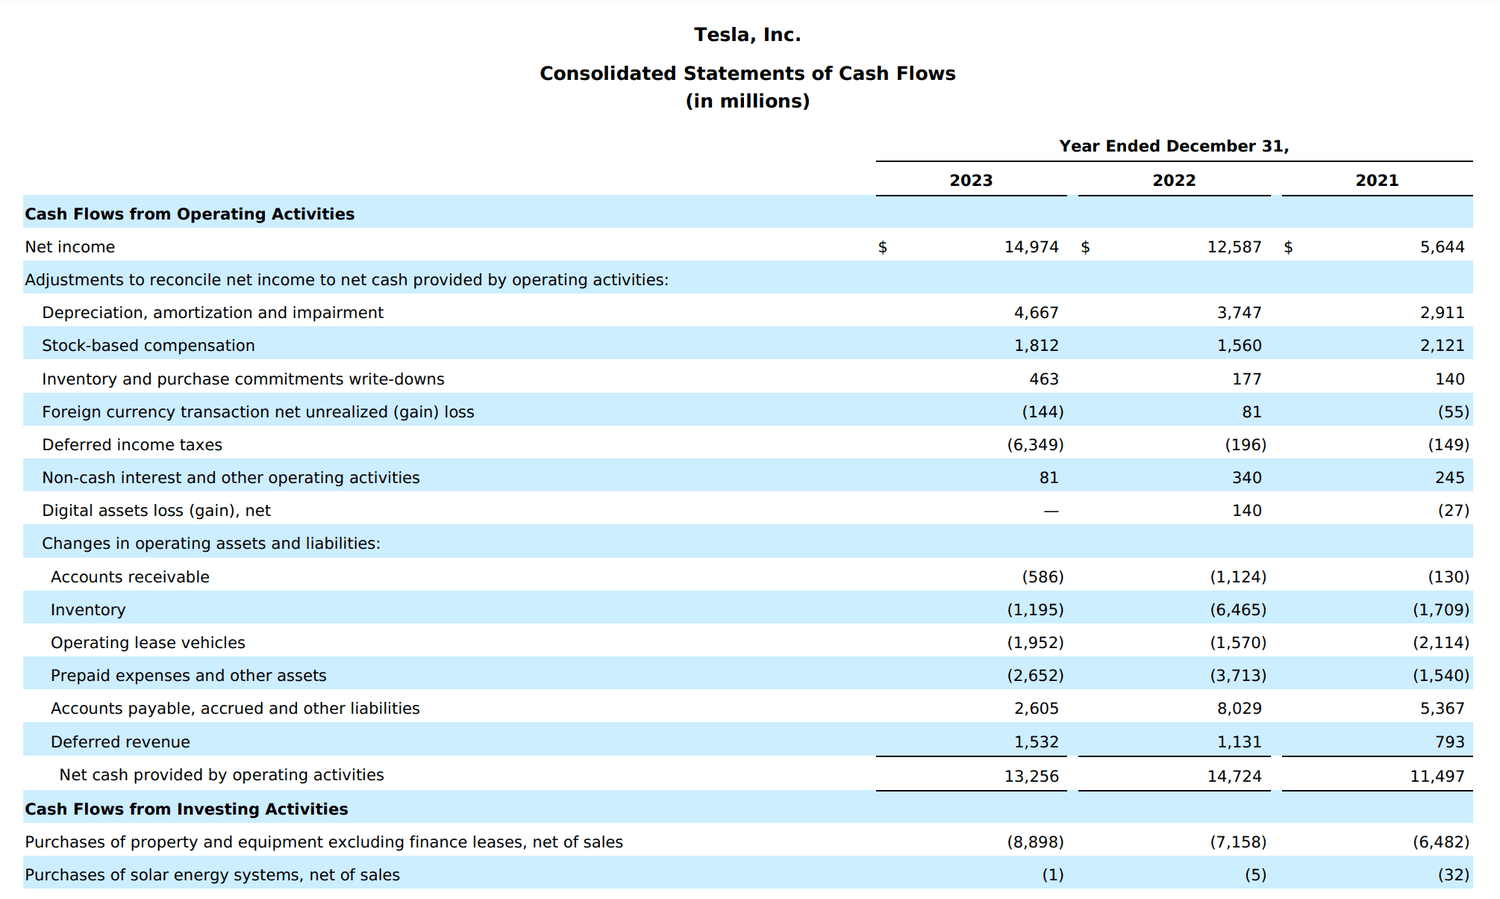Viewport: 1500px width, 899px height.
Task: Select the 2023 column header
Action: 971,180
